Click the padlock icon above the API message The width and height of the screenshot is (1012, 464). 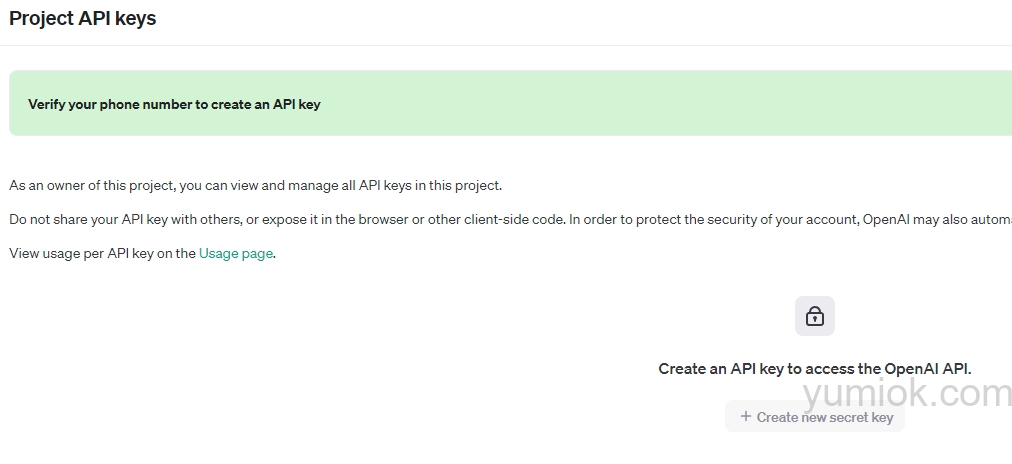pos(814,317)
